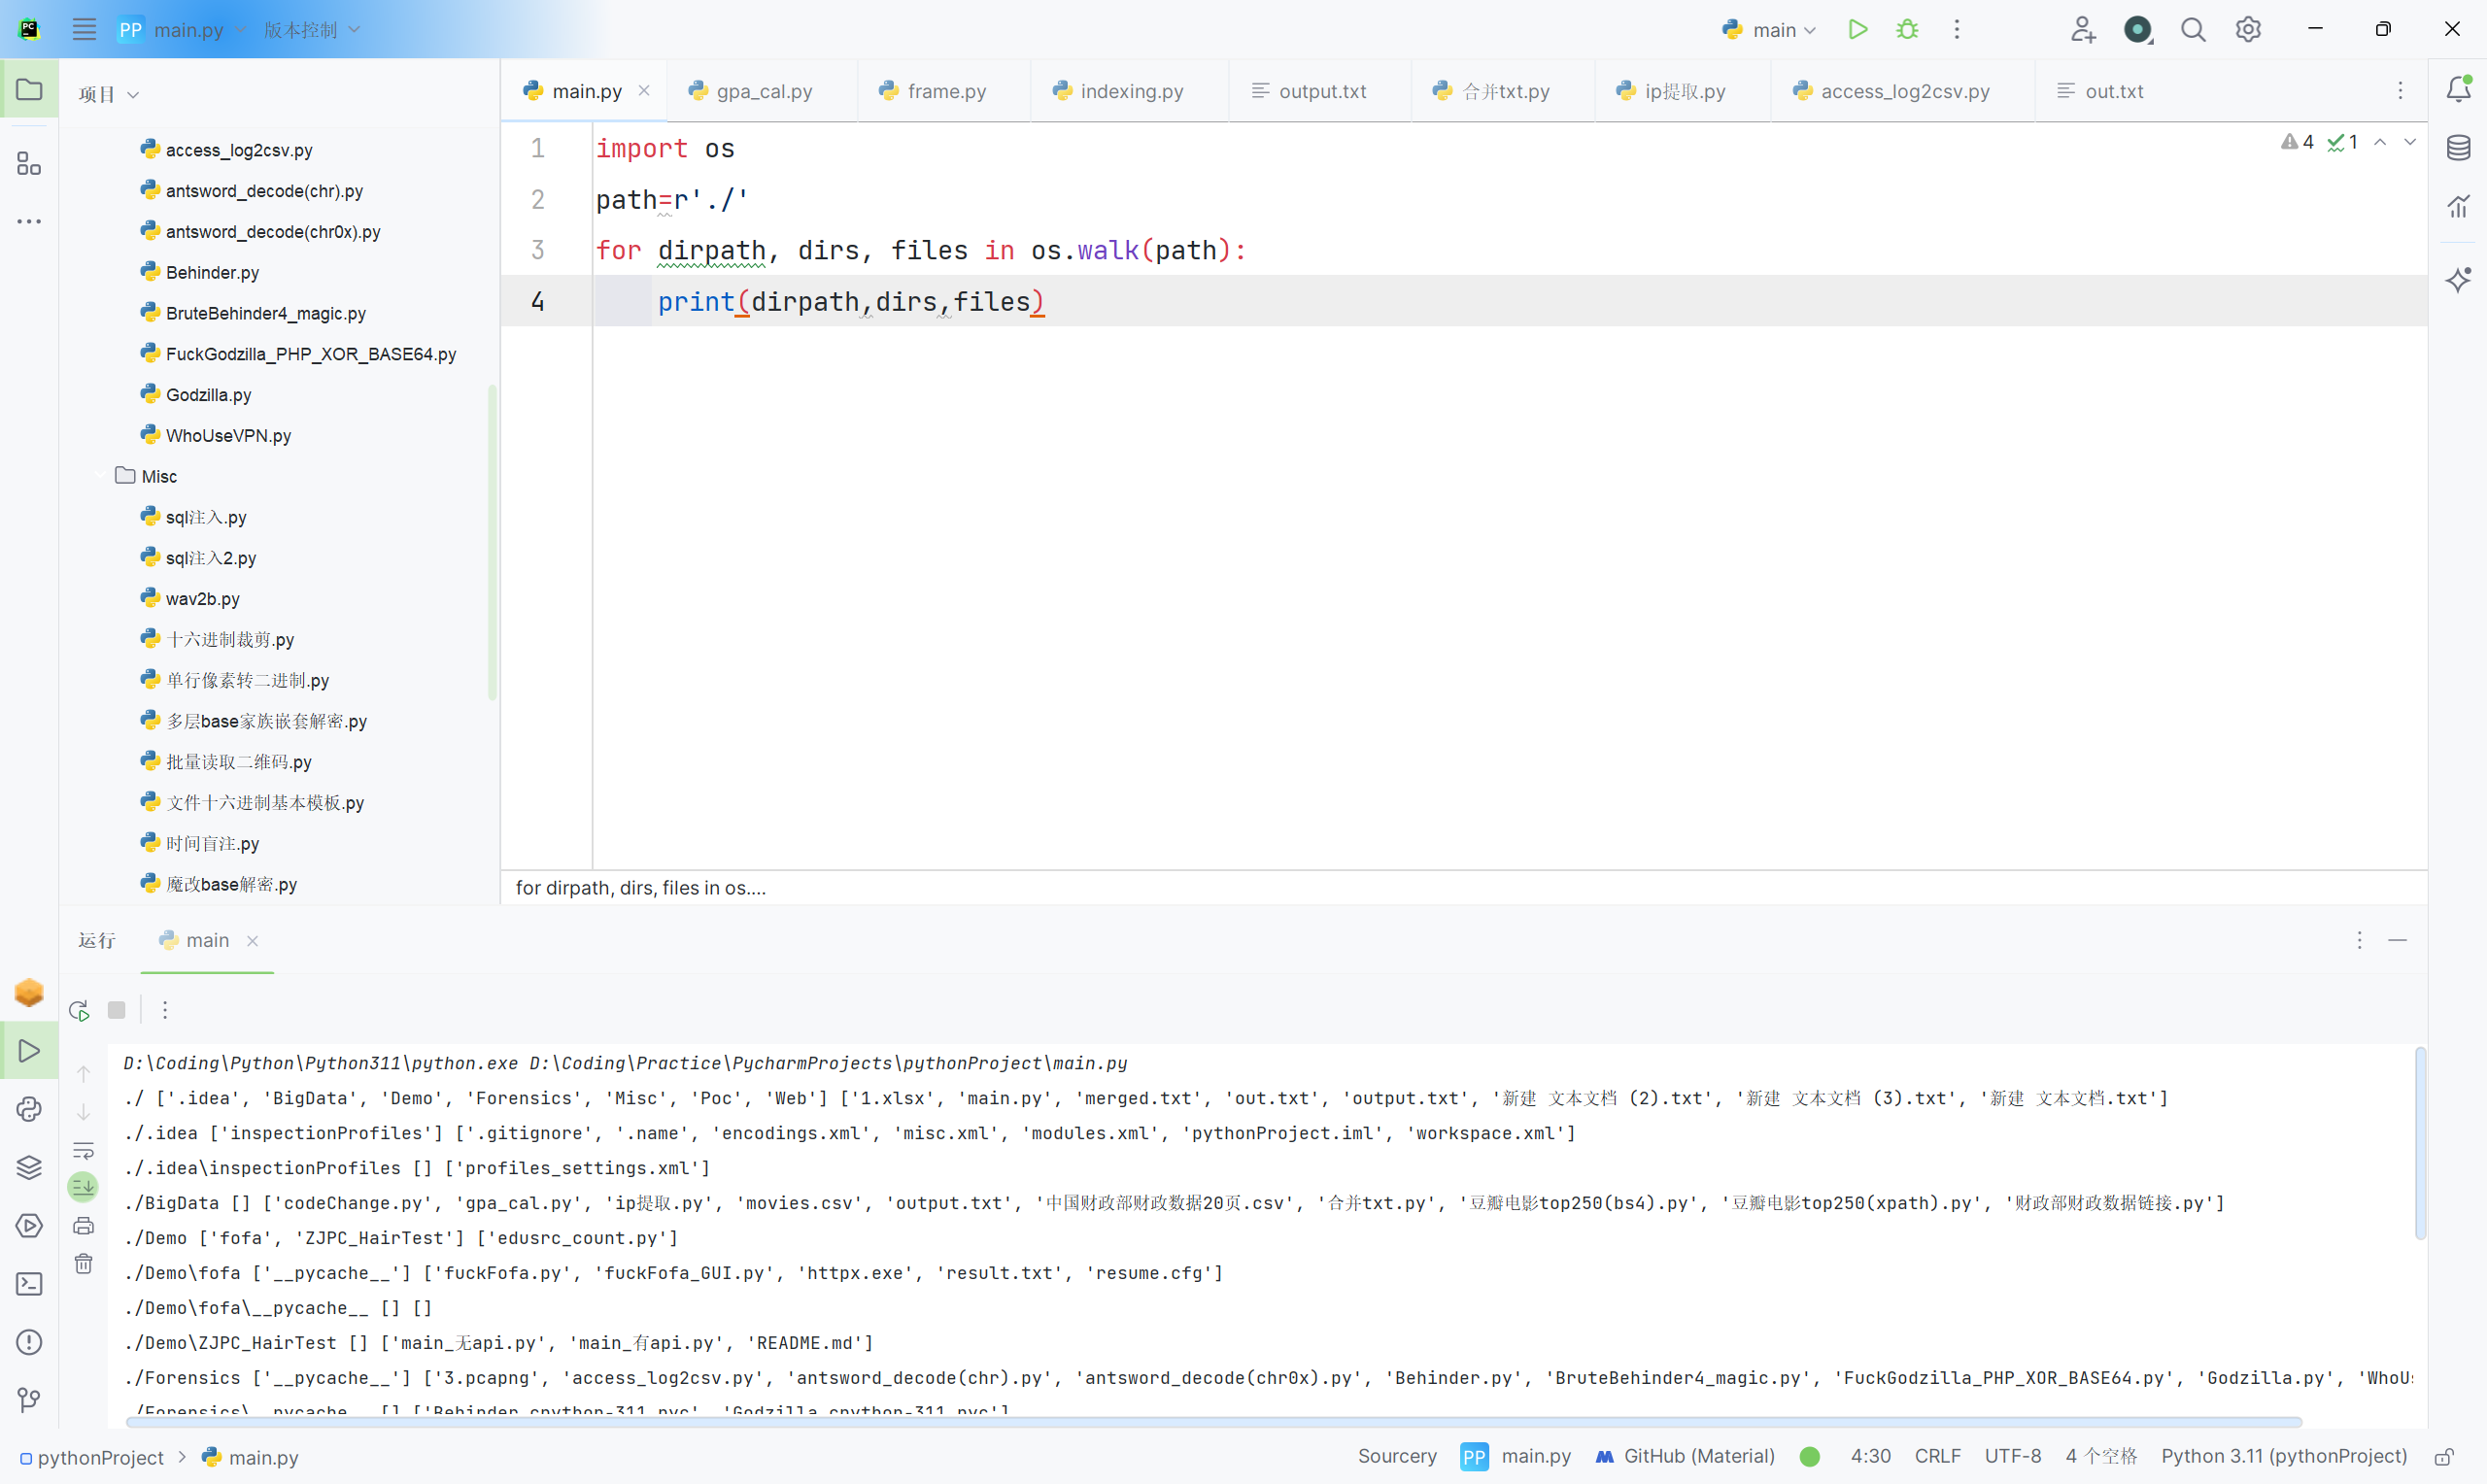Screen dimensions: 2487x1484
Task: Click the 4:30 caret position widget
Action: click(x=1870, y=1456)
